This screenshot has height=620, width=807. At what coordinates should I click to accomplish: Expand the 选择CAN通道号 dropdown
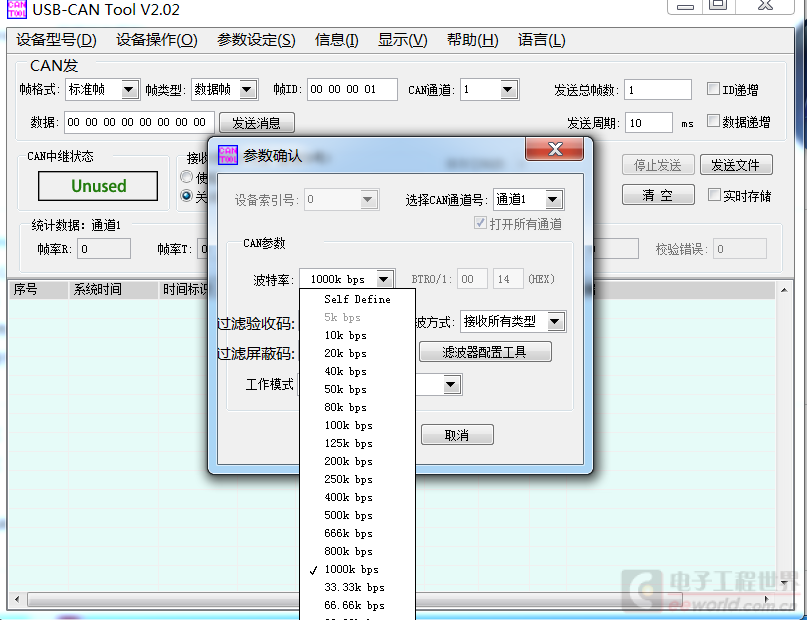553,200
